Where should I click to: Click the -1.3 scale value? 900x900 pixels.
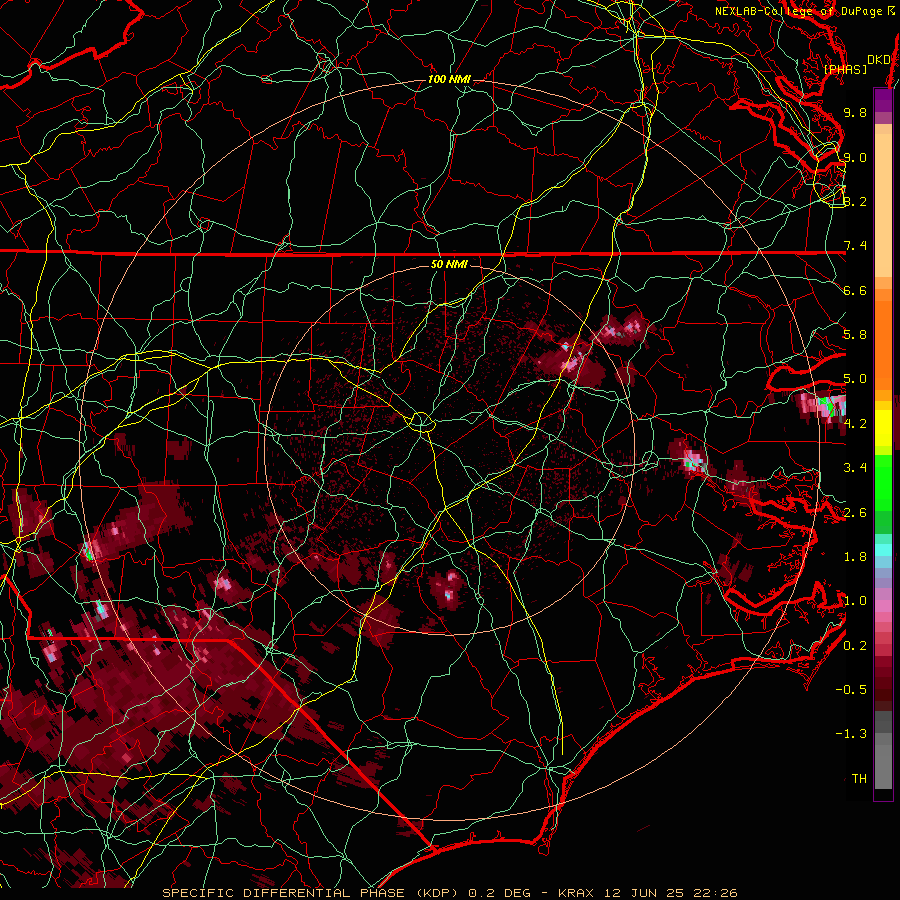pos(851,734)
